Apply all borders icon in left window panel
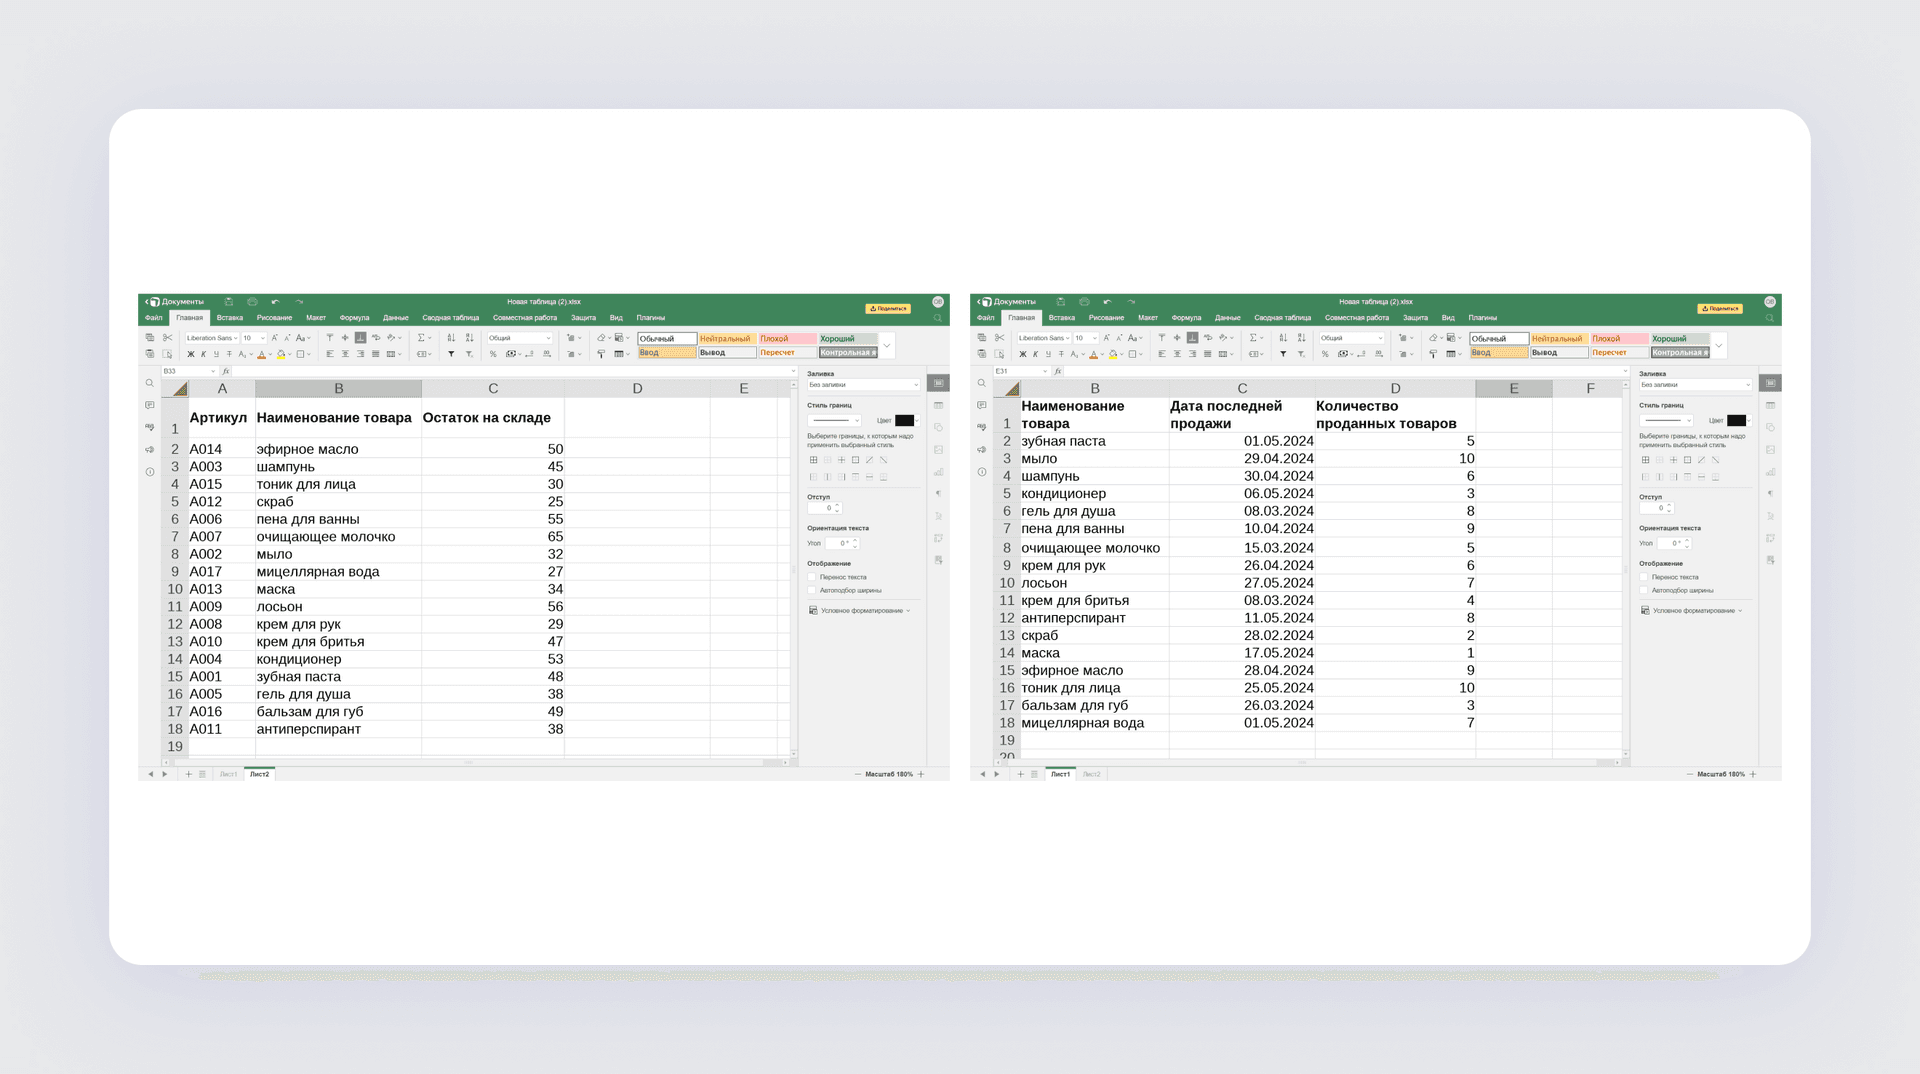This screenshot has height=1074, width=1920. (x=813, y=460)
